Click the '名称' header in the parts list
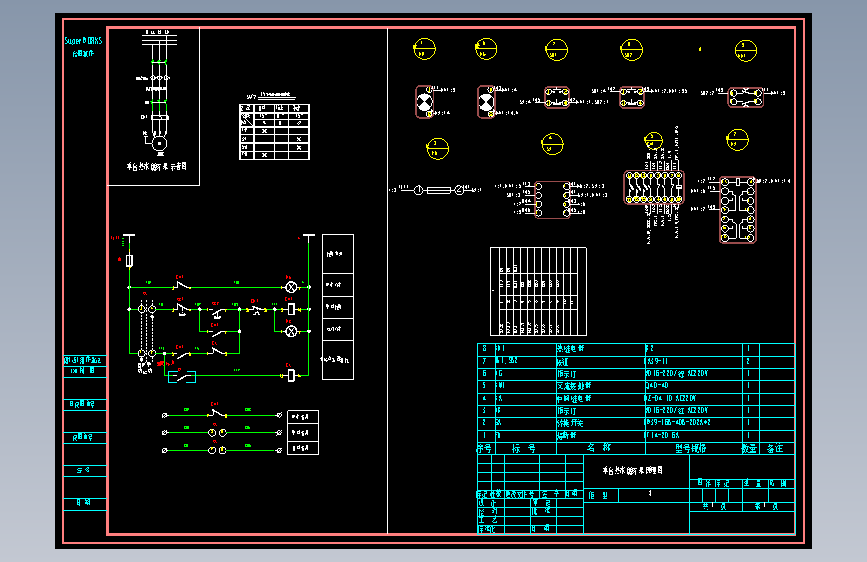The image size is (867, 562). click(599, 448)
